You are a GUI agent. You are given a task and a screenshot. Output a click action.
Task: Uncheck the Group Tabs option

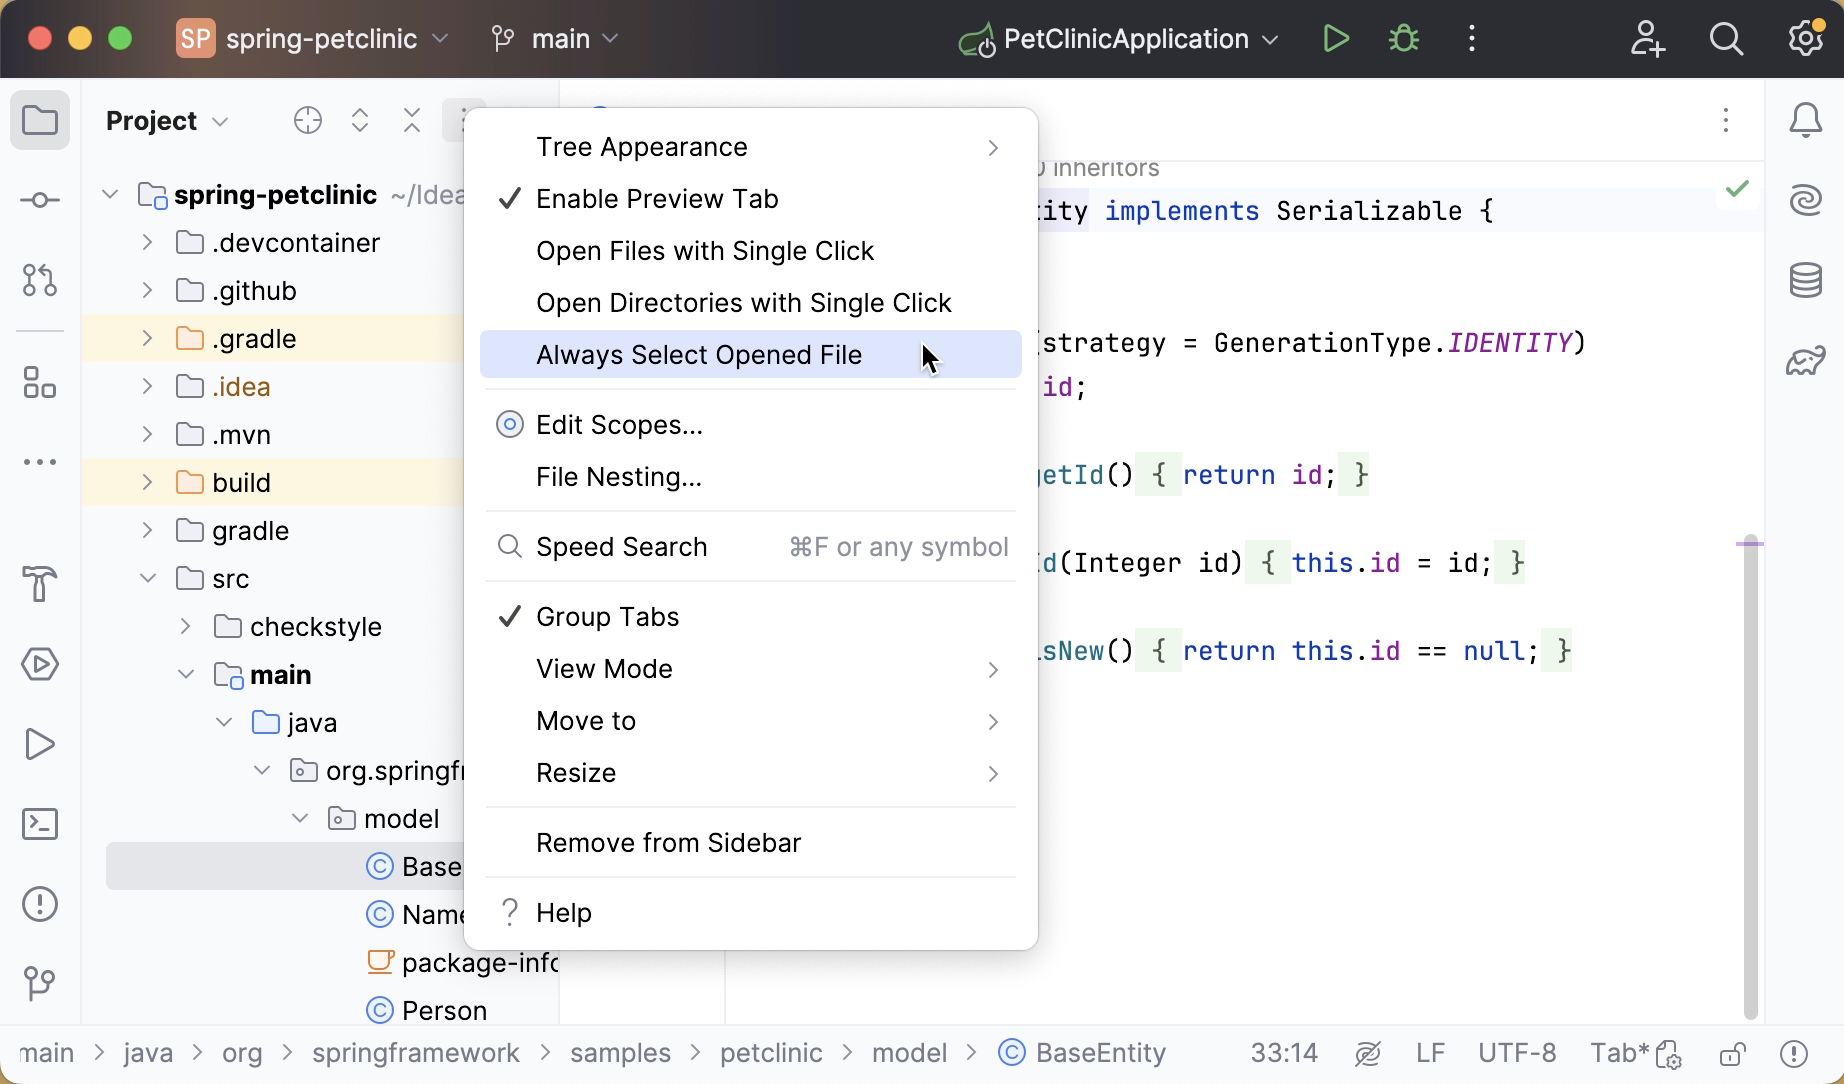coord(607,616)
